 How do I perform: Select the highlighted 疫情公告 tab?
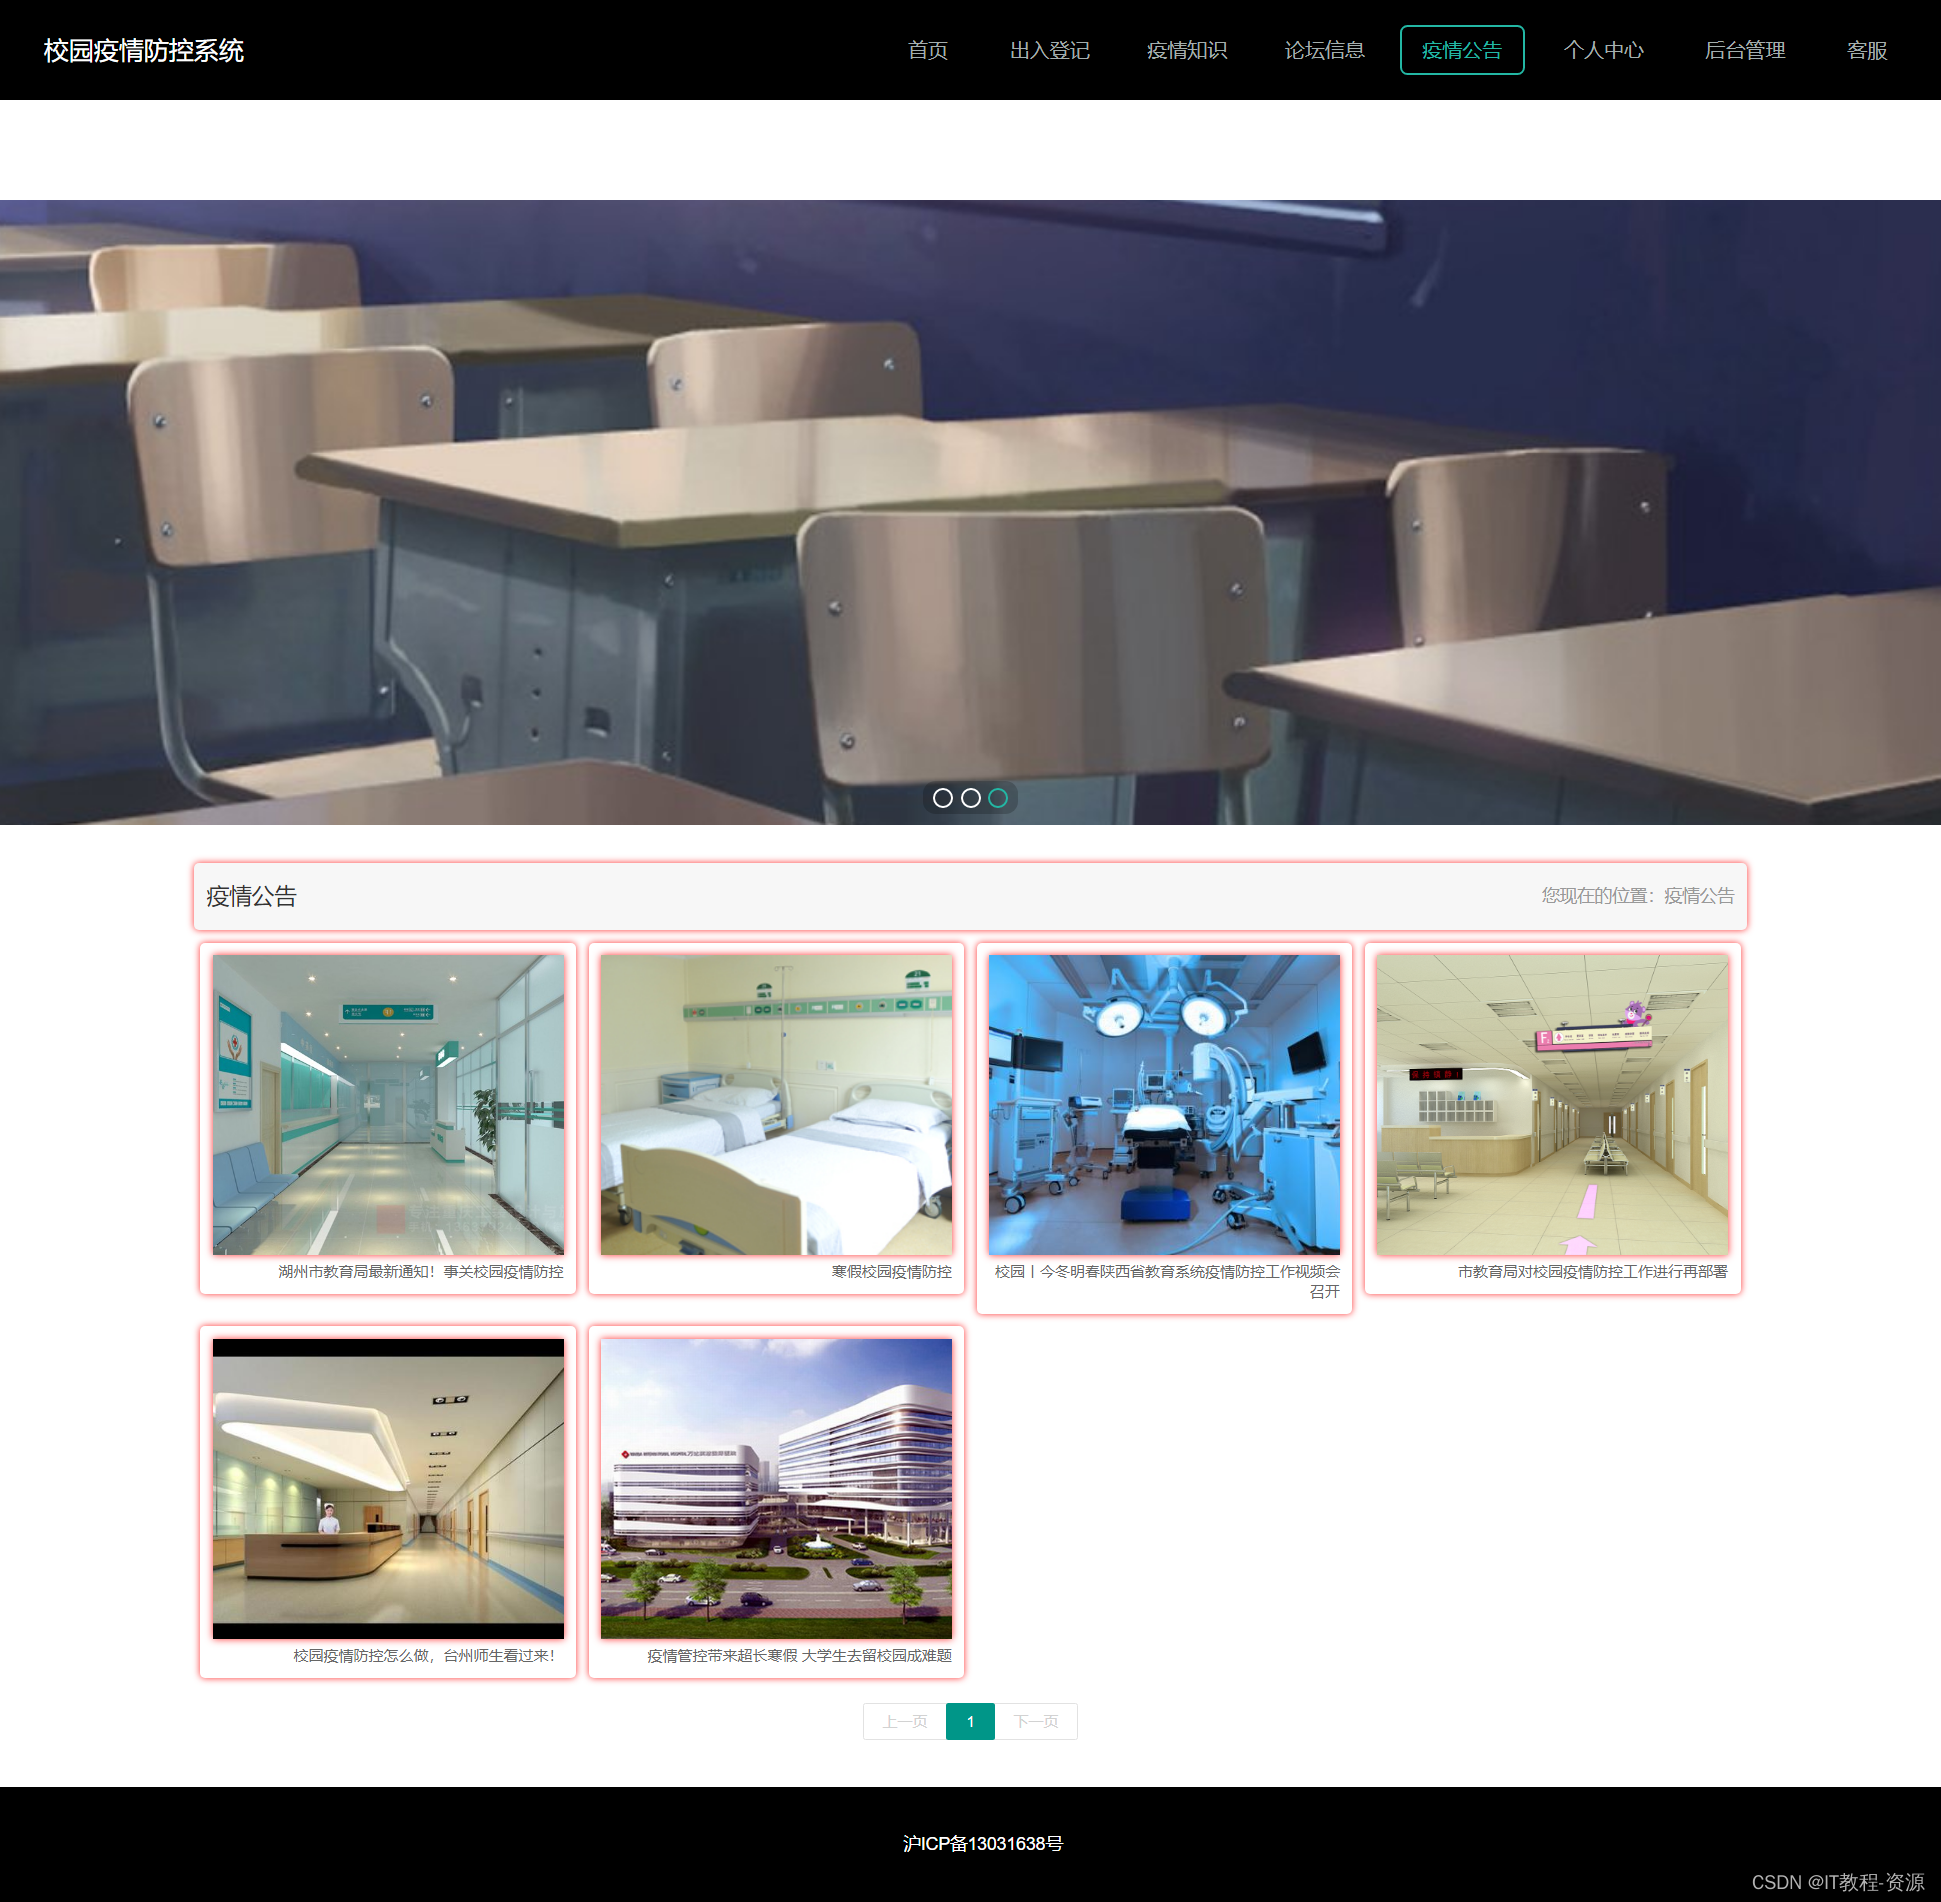coord(1461,50)
